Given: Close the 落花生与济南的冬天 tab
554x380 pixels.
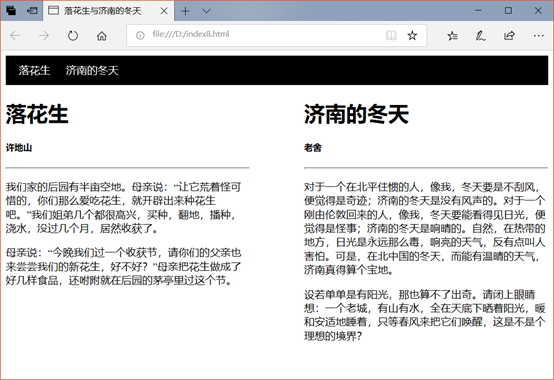Looking at the screenshot, I should [164, 11].
